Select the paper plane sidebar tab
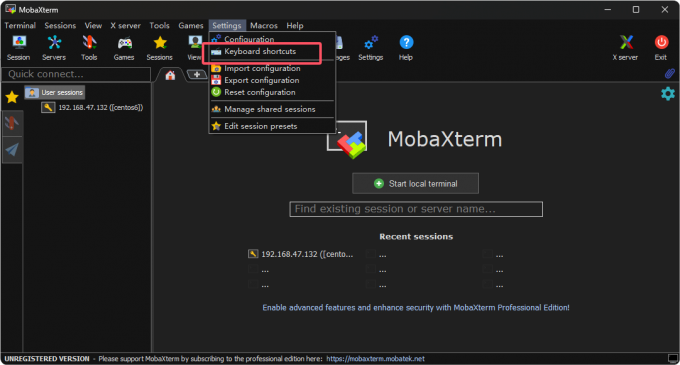The height and width of the screenshot is (365, 680). 12,150
